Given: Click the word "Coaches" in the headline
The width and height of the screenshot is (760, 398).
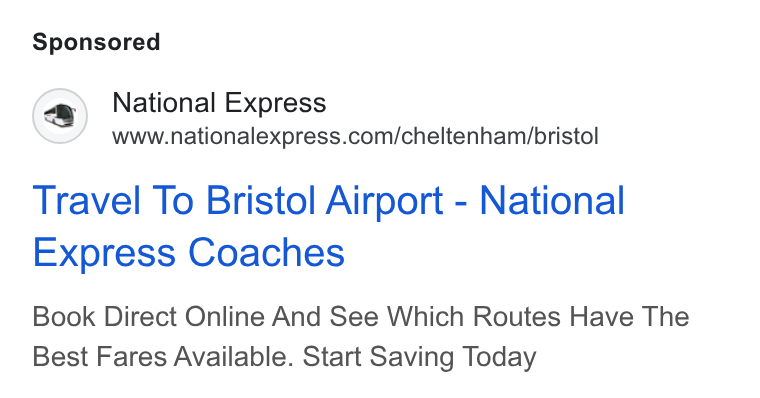Looking at the screenshot, I should 266,252.
